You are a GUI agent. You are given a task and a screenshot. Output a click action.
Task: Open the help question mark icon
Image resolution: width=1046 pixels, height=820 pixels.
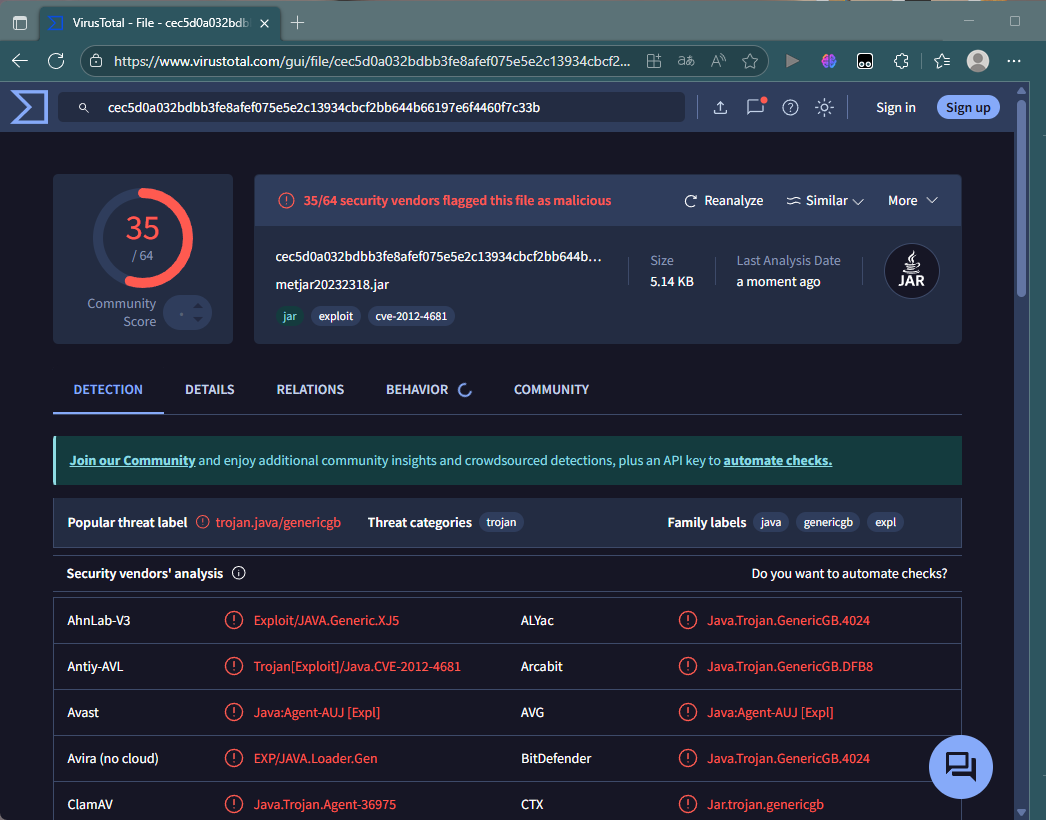tap(791, 107)
